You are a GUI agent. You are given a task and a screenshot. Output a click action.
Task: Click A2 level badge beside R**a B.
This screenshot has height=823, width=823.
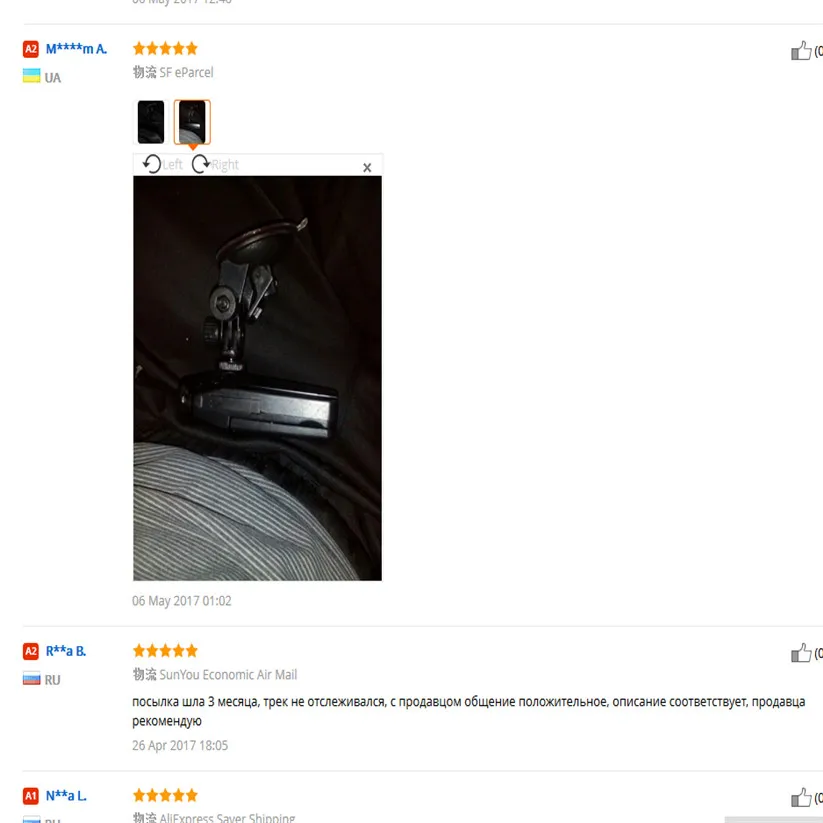click(x=31, y=651)
